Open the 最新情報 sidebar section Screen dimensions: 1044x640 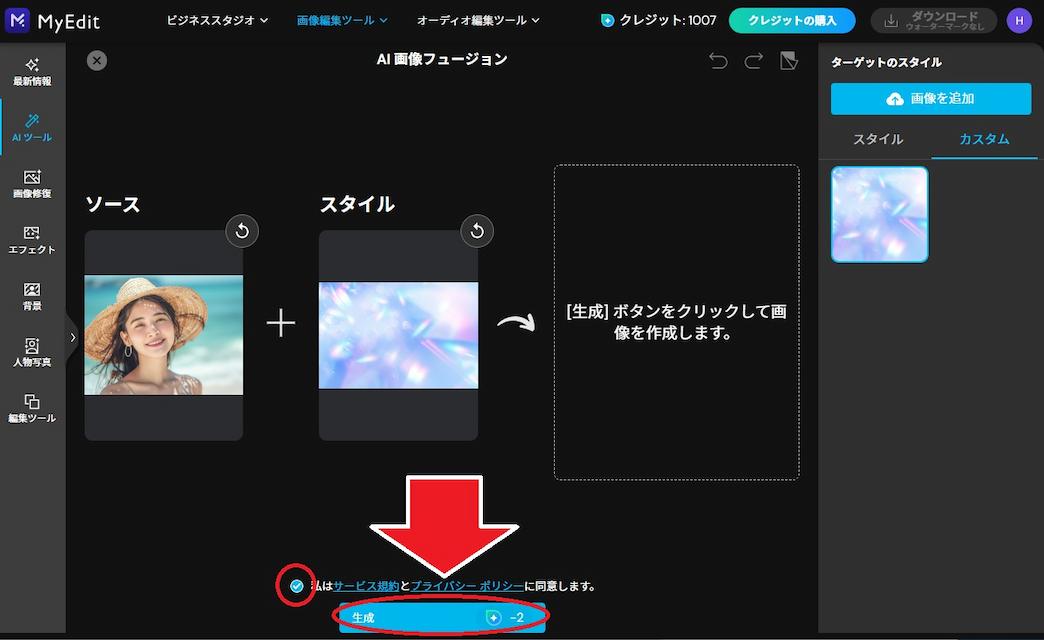[32, 72]
